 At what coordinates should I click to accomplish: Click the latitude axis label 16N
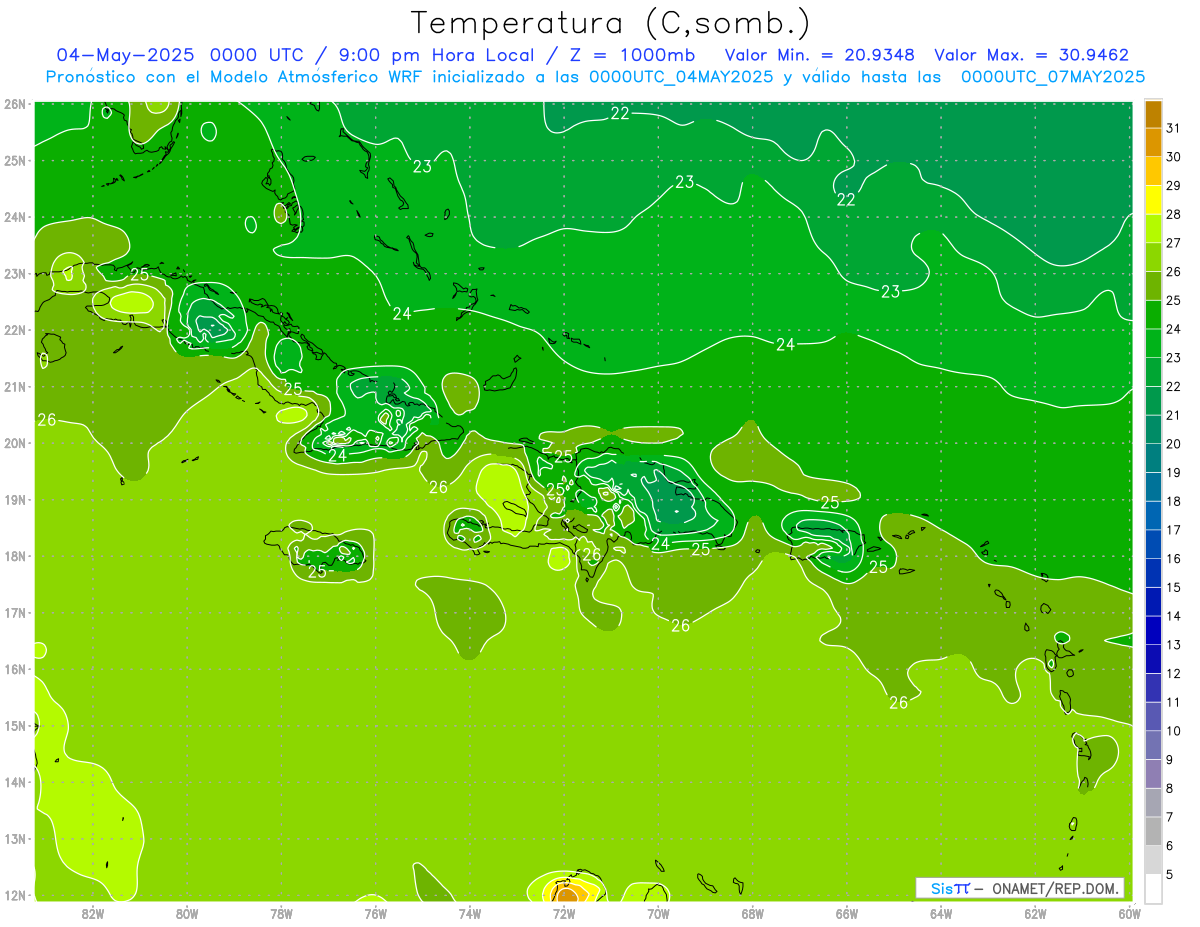(15, 669)
